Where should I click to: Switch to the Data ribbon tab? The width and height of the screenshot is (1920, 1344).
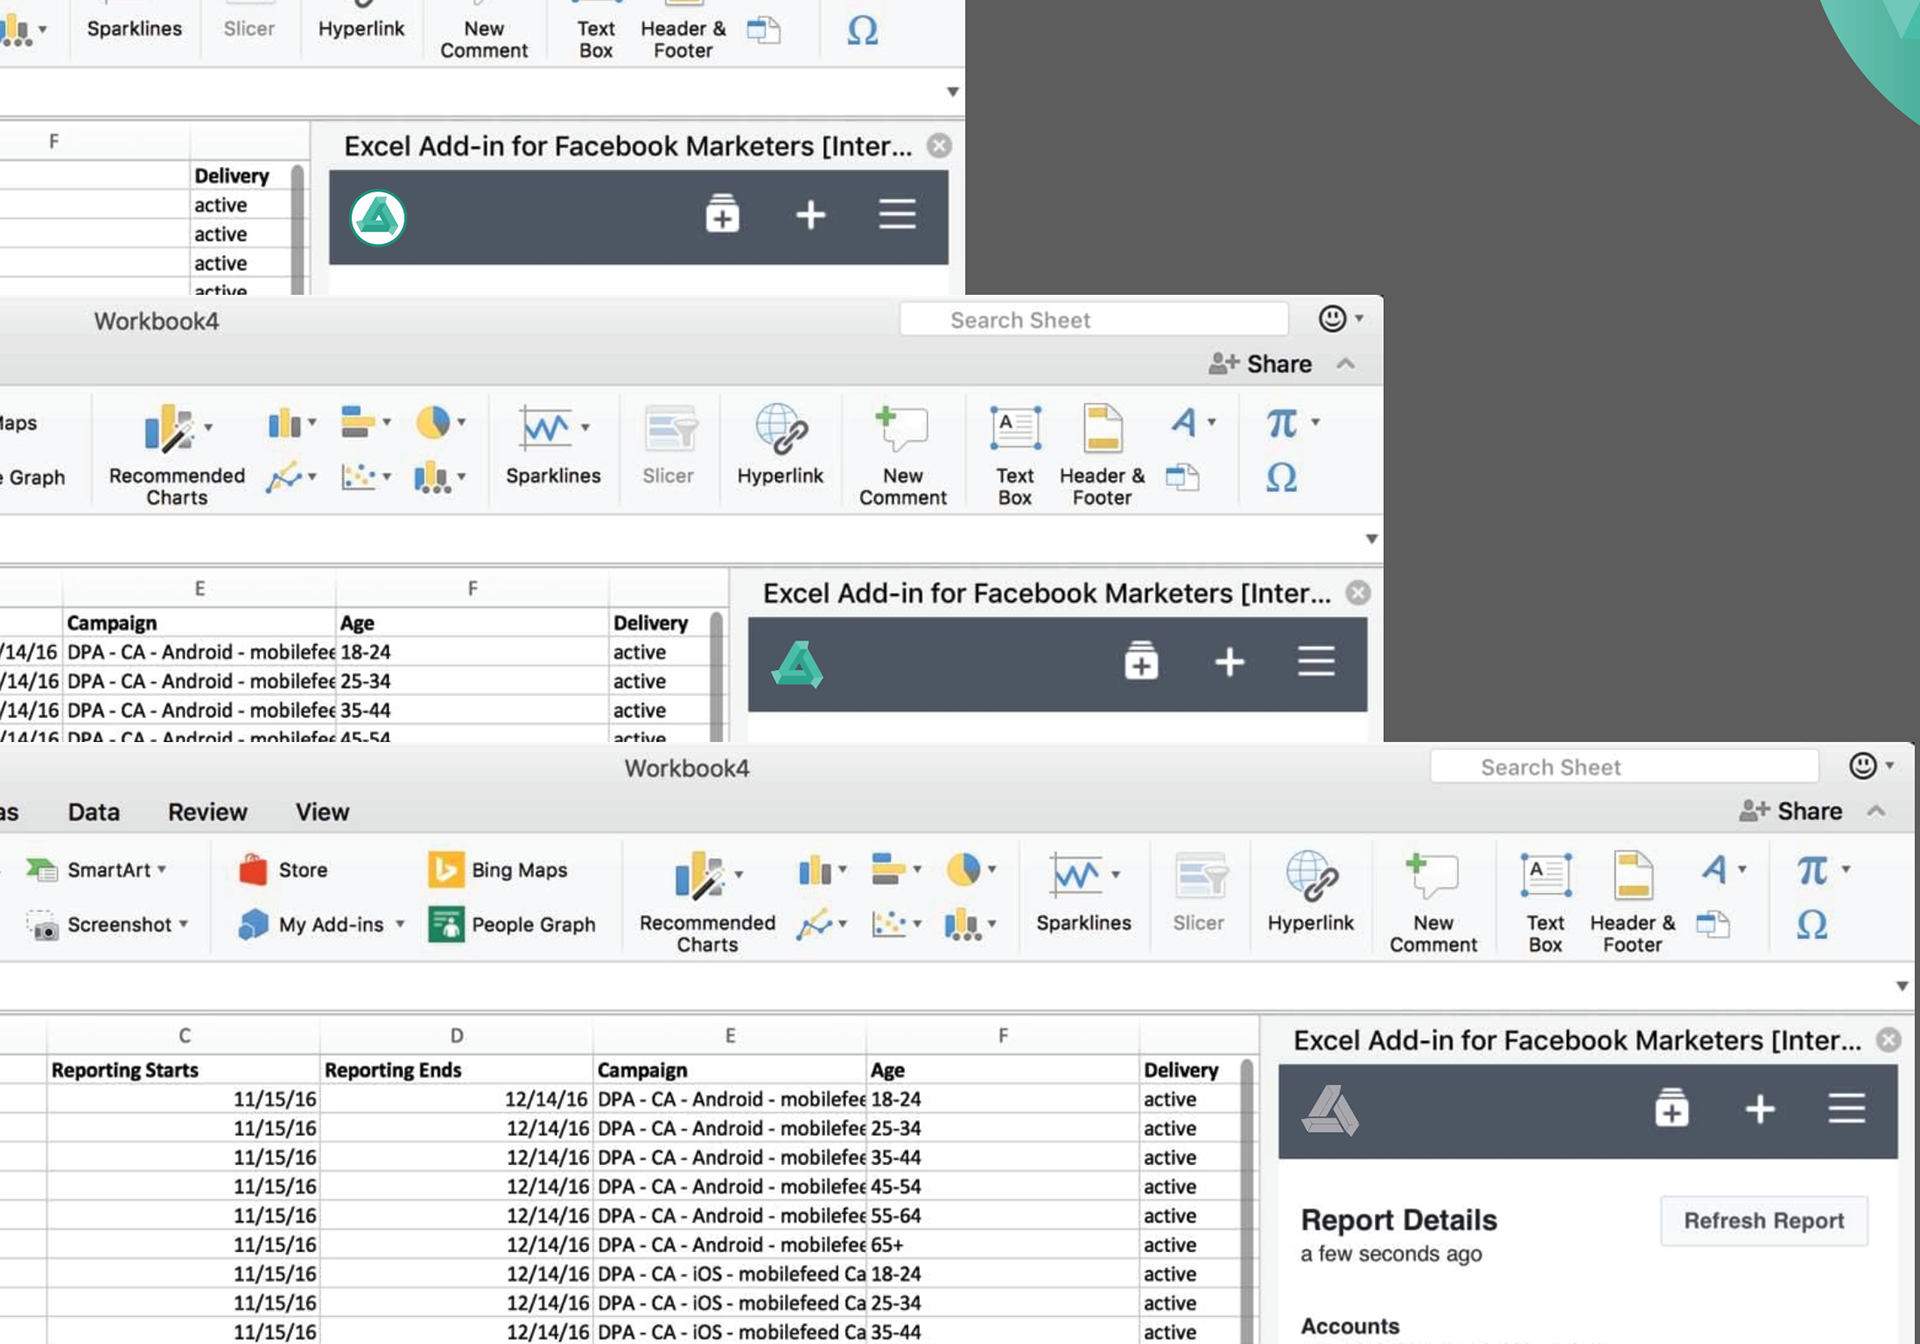tap(94, 812)
